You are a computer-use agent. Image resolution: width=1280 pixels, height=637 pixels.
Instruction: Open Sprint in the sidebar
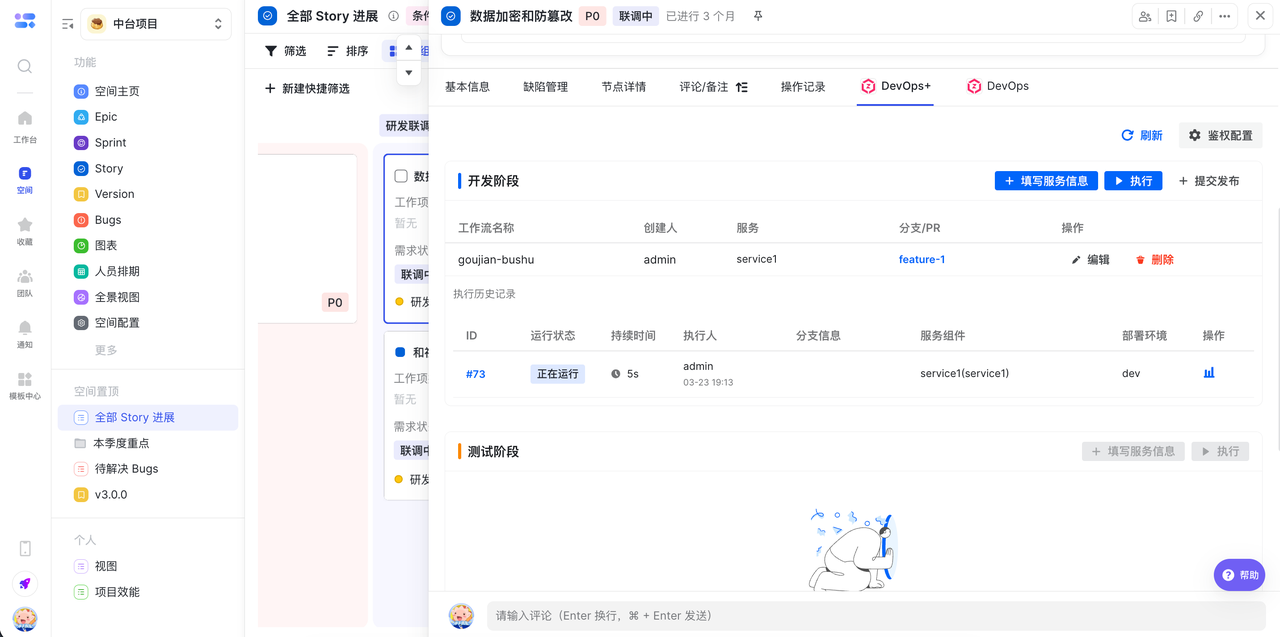click(x=110, y=143)
